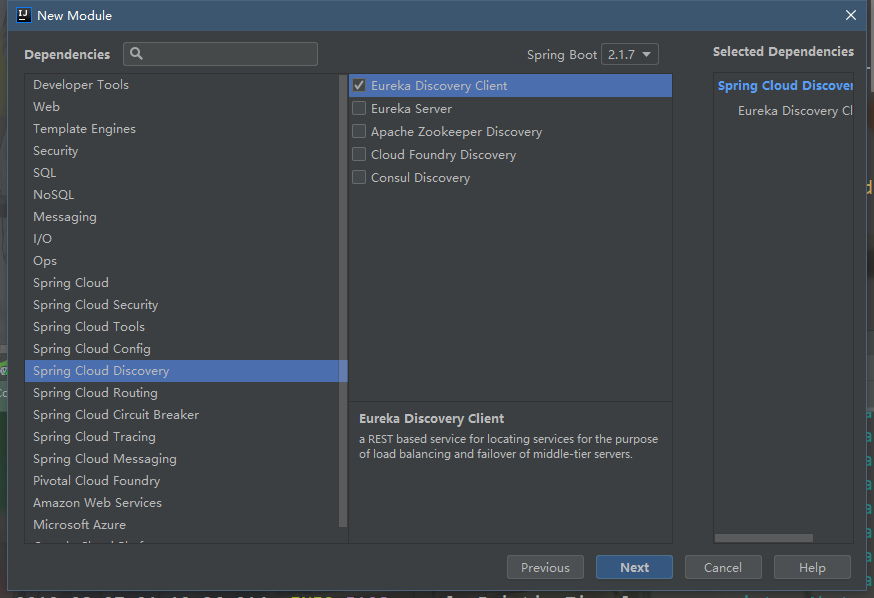Screen dimensions: 874x598
Task: Select the I/O category
Action: click(182, 239)
